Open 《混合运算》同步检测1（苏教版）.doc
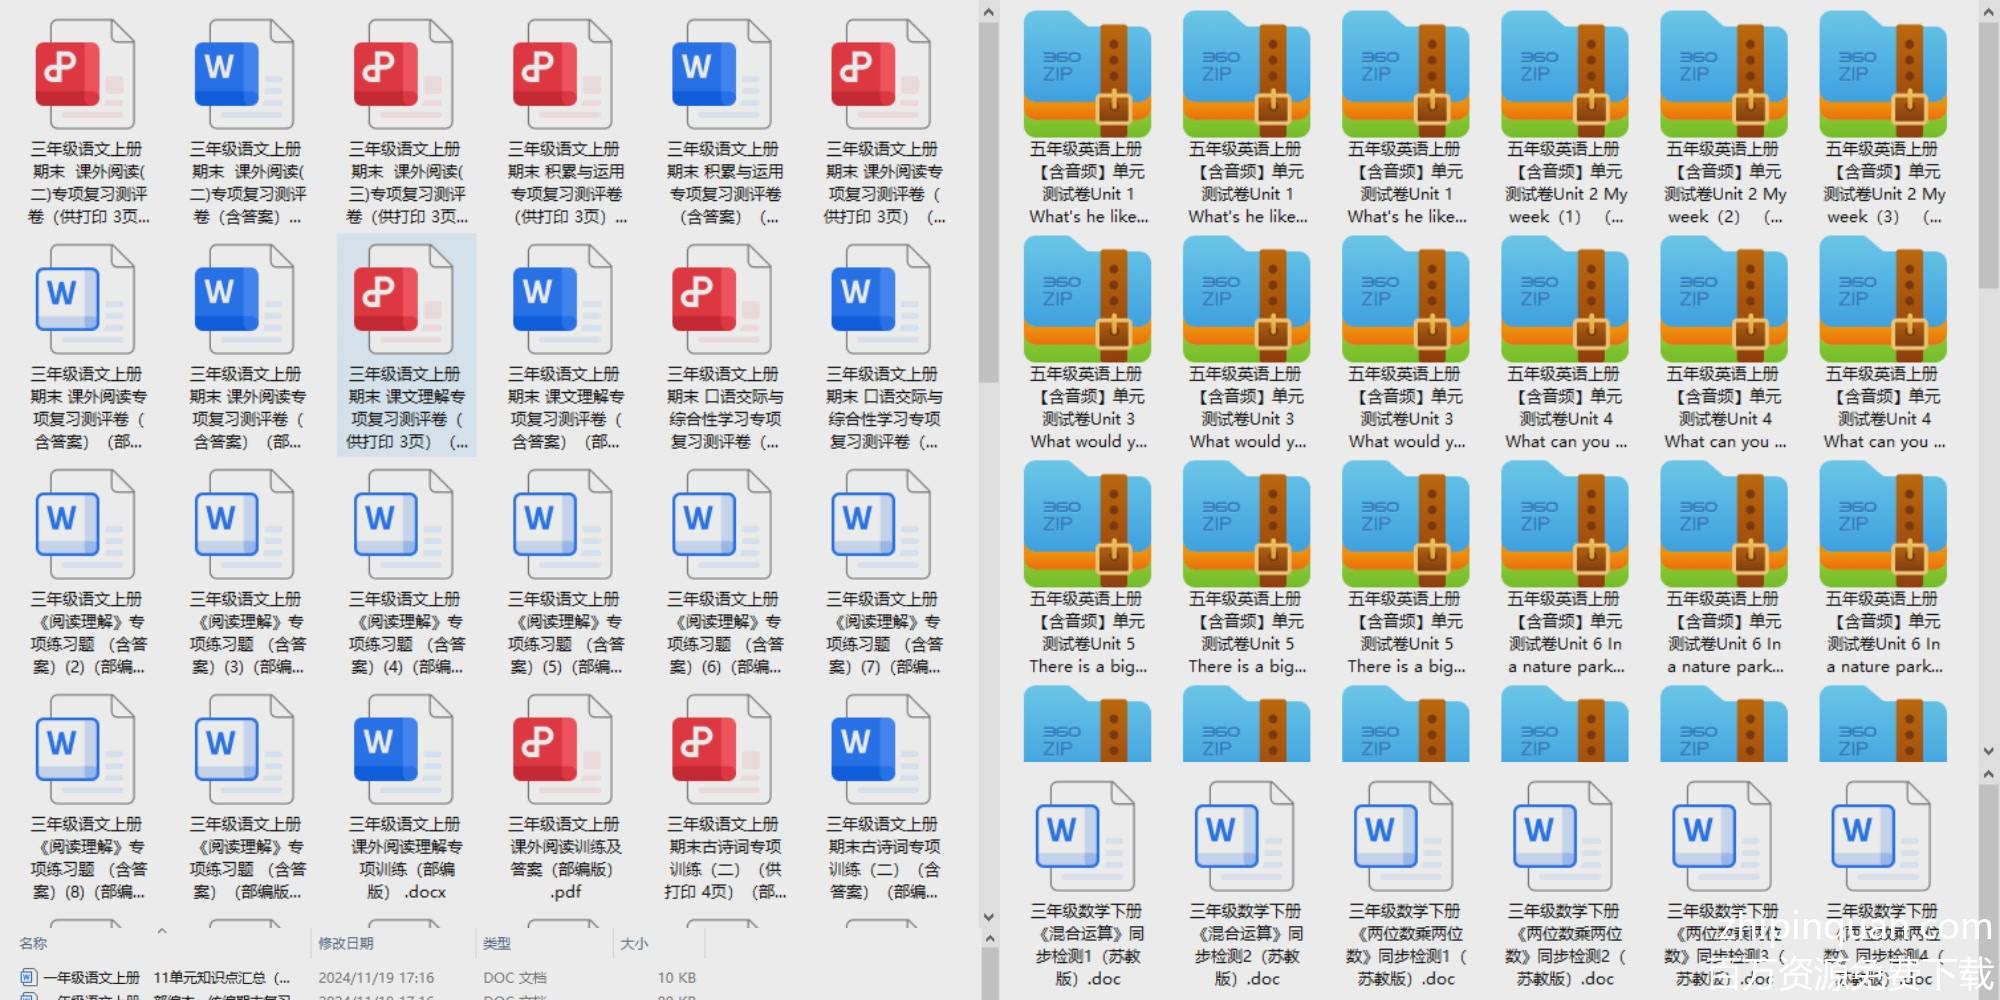The image size is (2000, 1000). coord(1087,884)
